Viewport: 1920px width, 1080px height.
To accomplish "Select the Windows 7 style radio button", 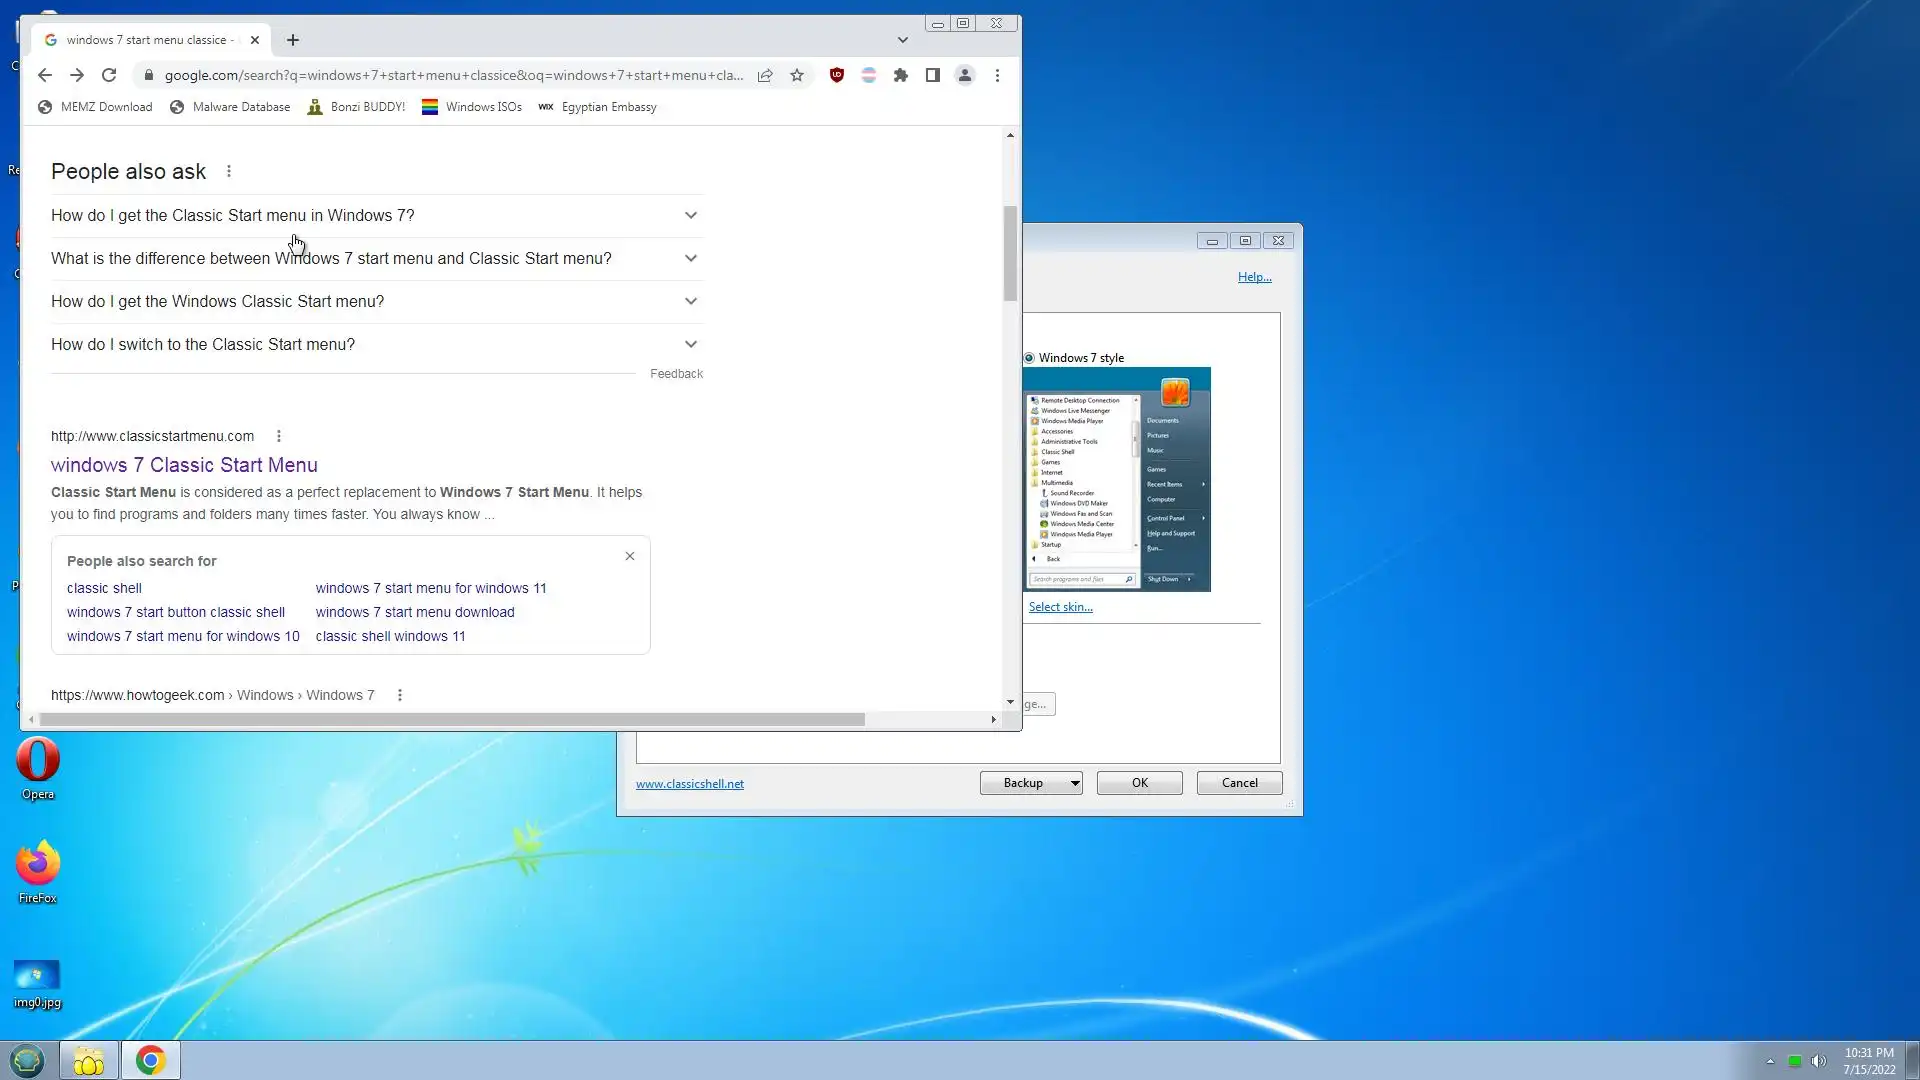I will pyautogui.click(x=1029, y=358).
